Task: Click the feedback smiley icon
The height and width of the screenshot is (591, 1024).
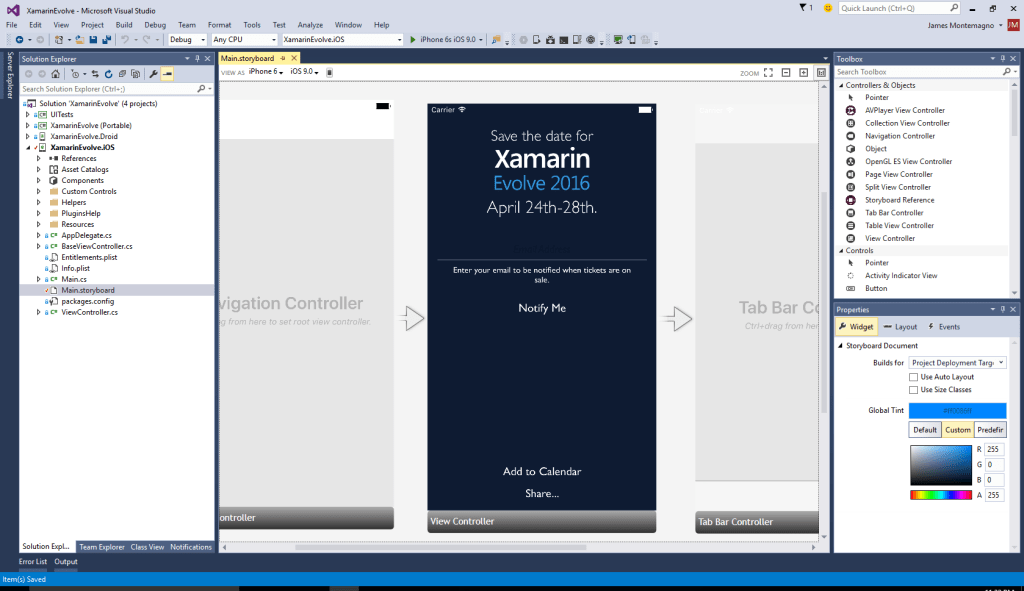Action: (827, 8)
